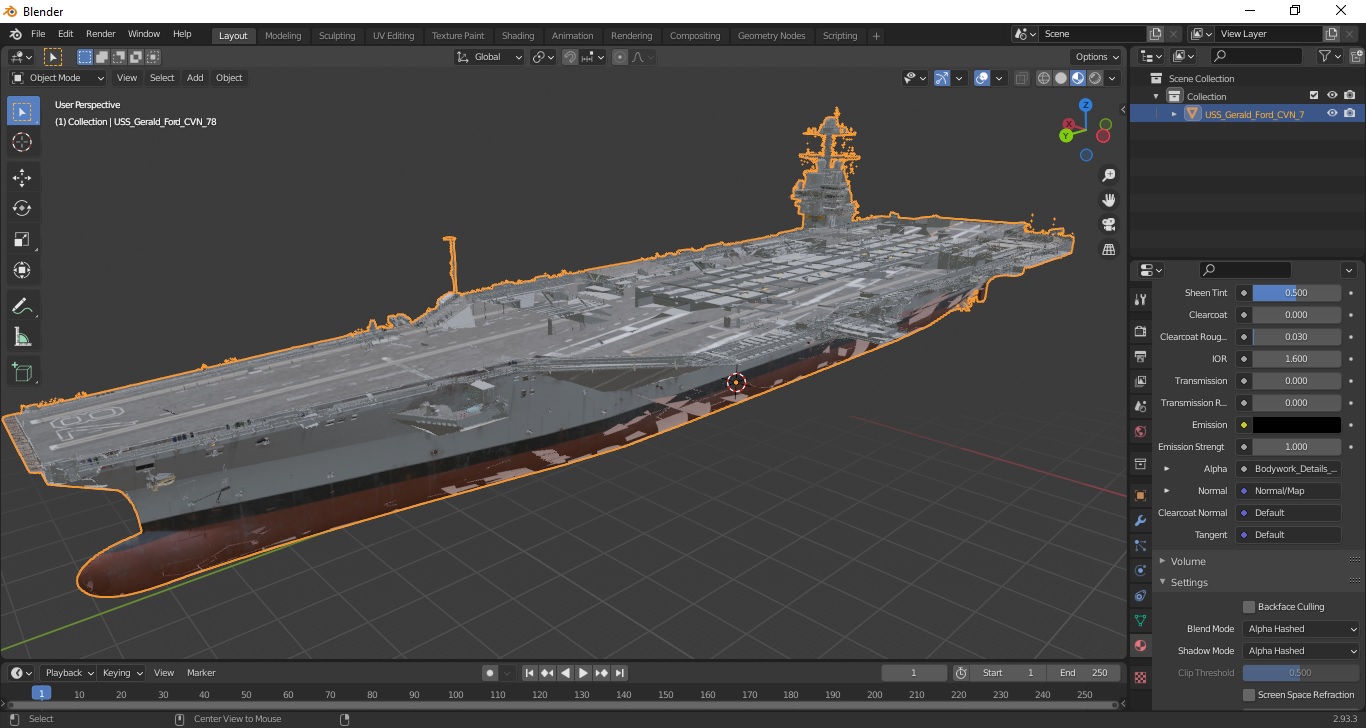Enable Backface Culling checkbox
Viewport: 1366px width, 728px height.
click(x=1249, y=607)
